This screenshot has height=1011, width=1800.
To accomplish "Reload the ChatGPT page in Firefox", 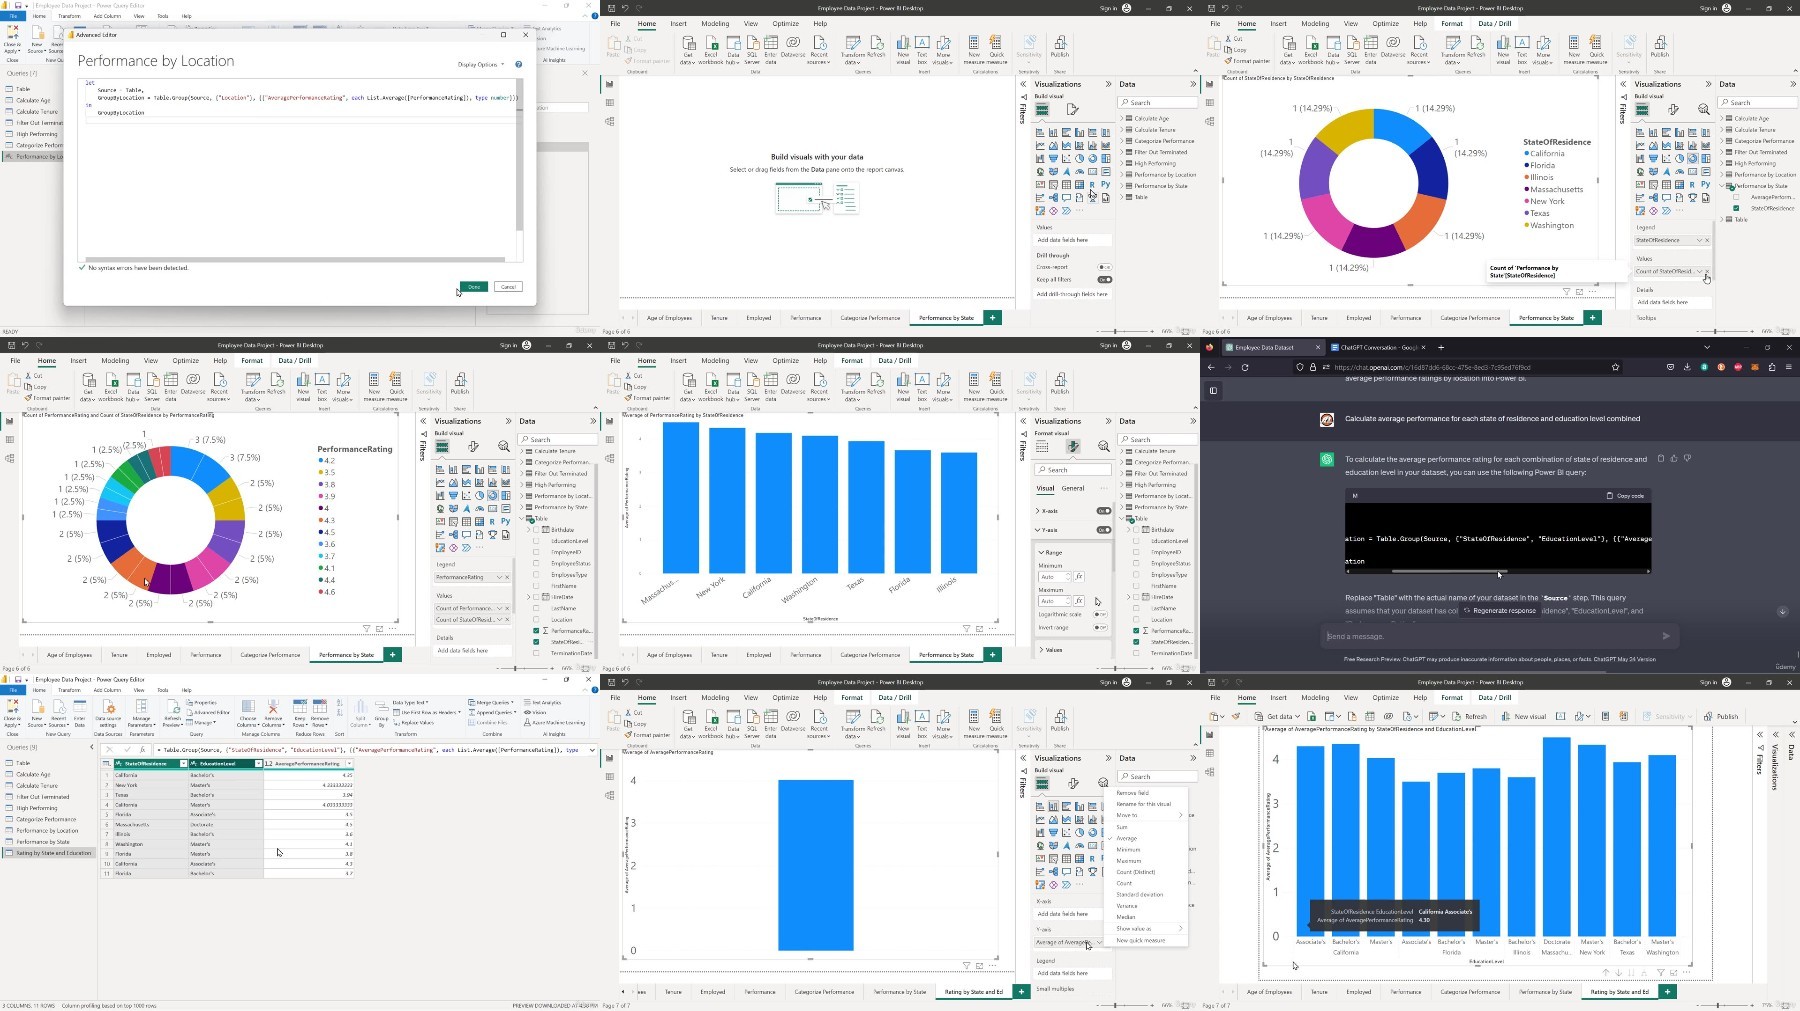I will [1245, 367].
